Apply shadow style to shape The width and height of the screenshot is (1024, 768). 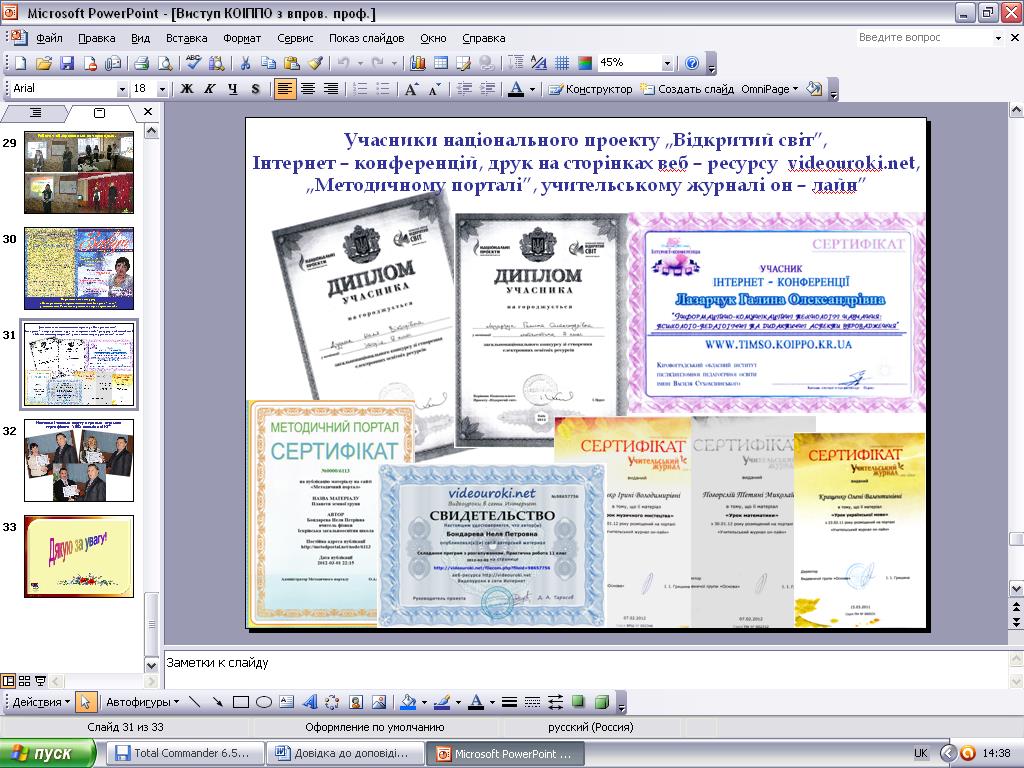click(x=579, y=703)
